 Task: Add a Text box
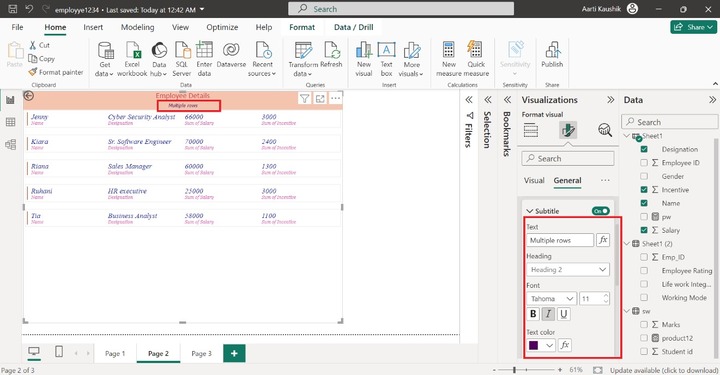click(x=387, y=59)
